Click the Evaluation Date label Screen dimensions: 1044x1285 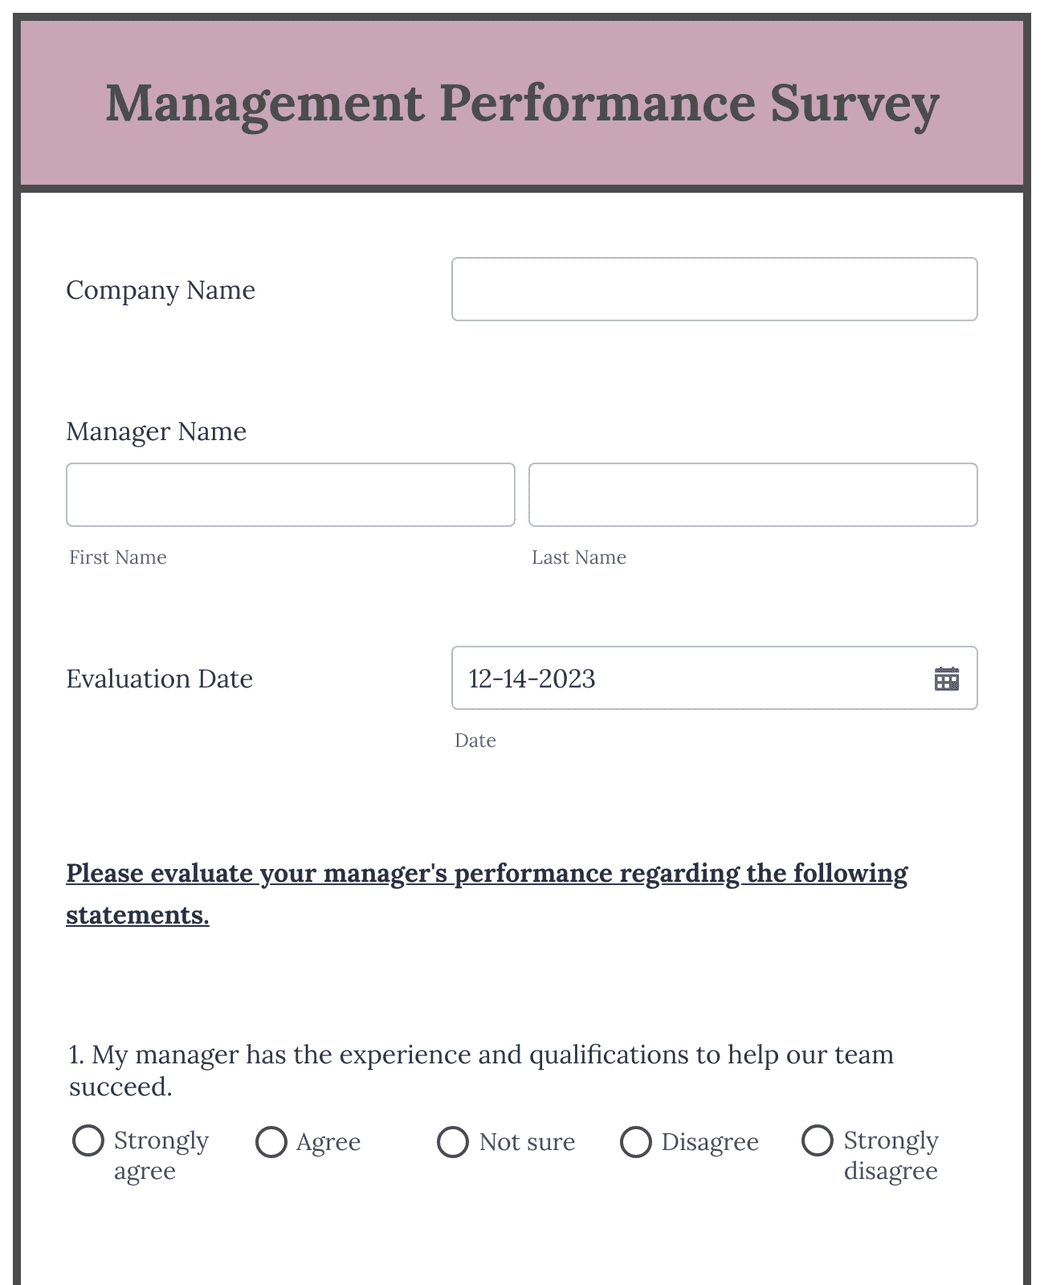click(159, 678)
